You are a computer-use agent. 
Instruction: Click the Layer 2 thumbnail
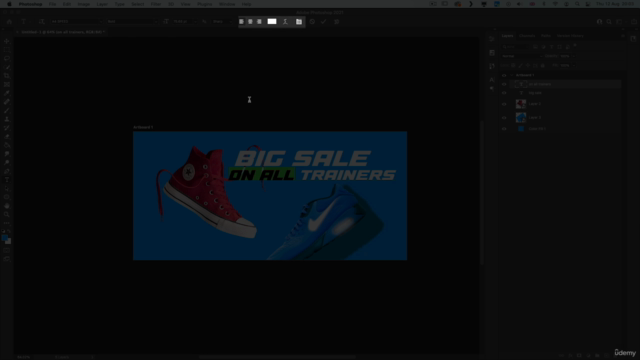tap(521, 104)
